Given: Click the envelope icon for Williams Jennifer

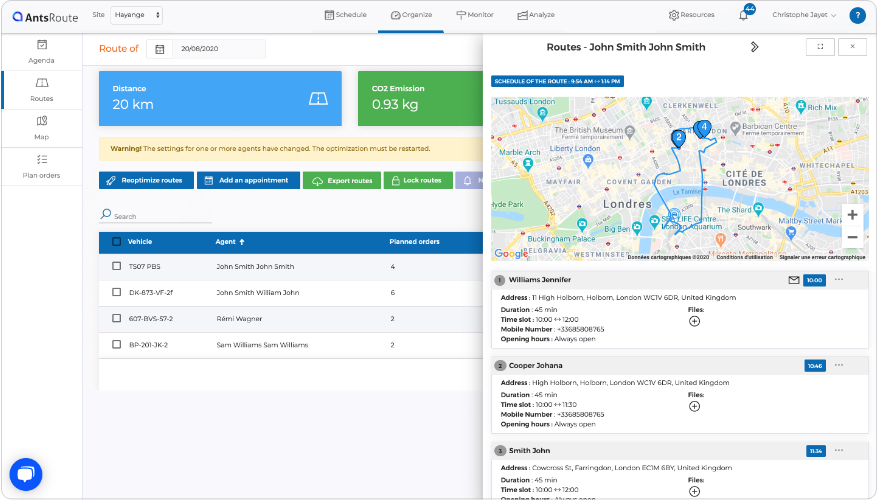Looking at the screenshot, I should [x=794, y=280].
